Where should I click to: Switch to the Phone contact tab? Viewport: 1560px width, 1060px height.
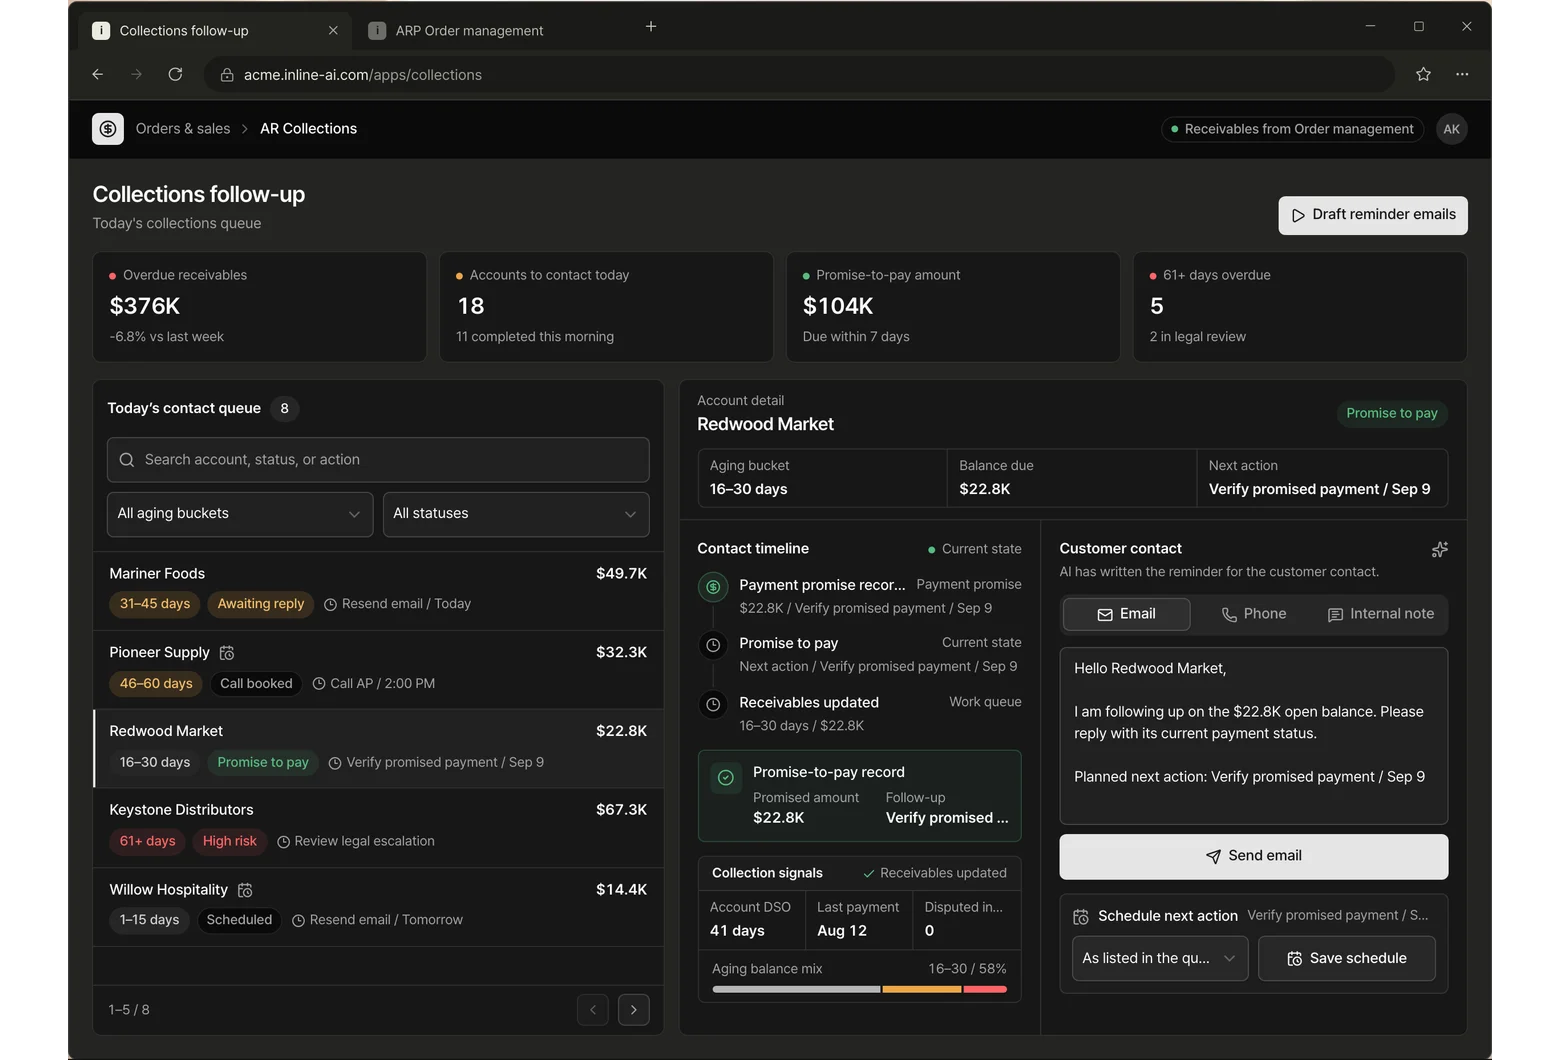click(x=1254, y=614)
